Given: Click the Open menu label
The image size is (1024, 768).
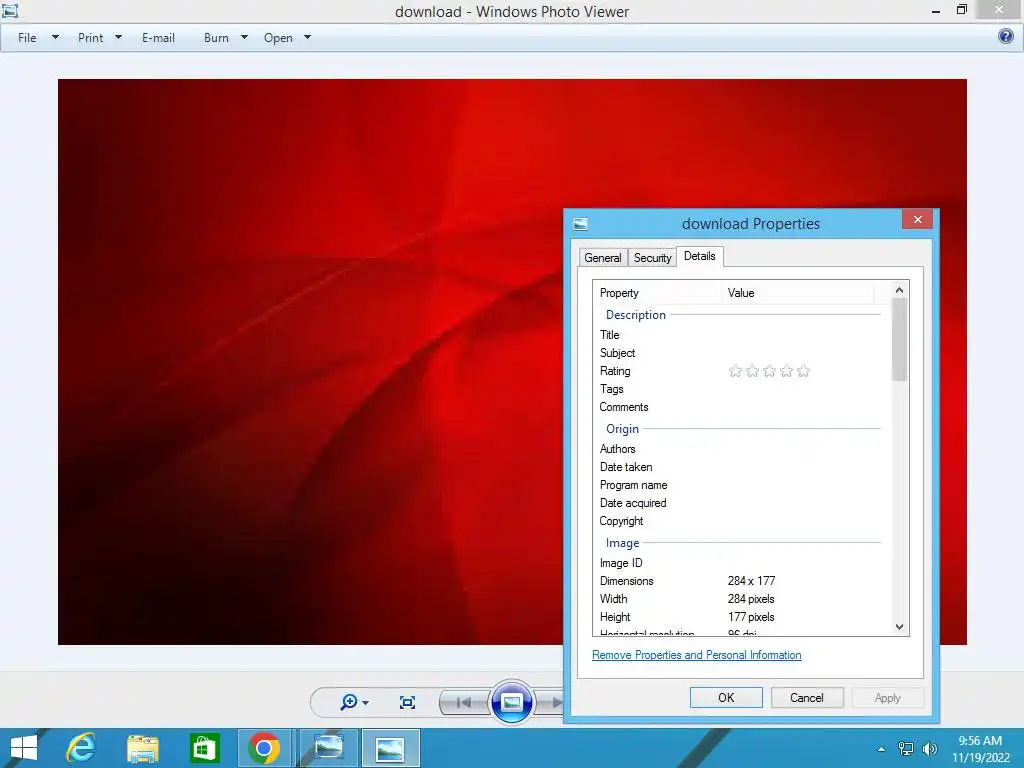Looking at the screenshot, I should (278, 38).
